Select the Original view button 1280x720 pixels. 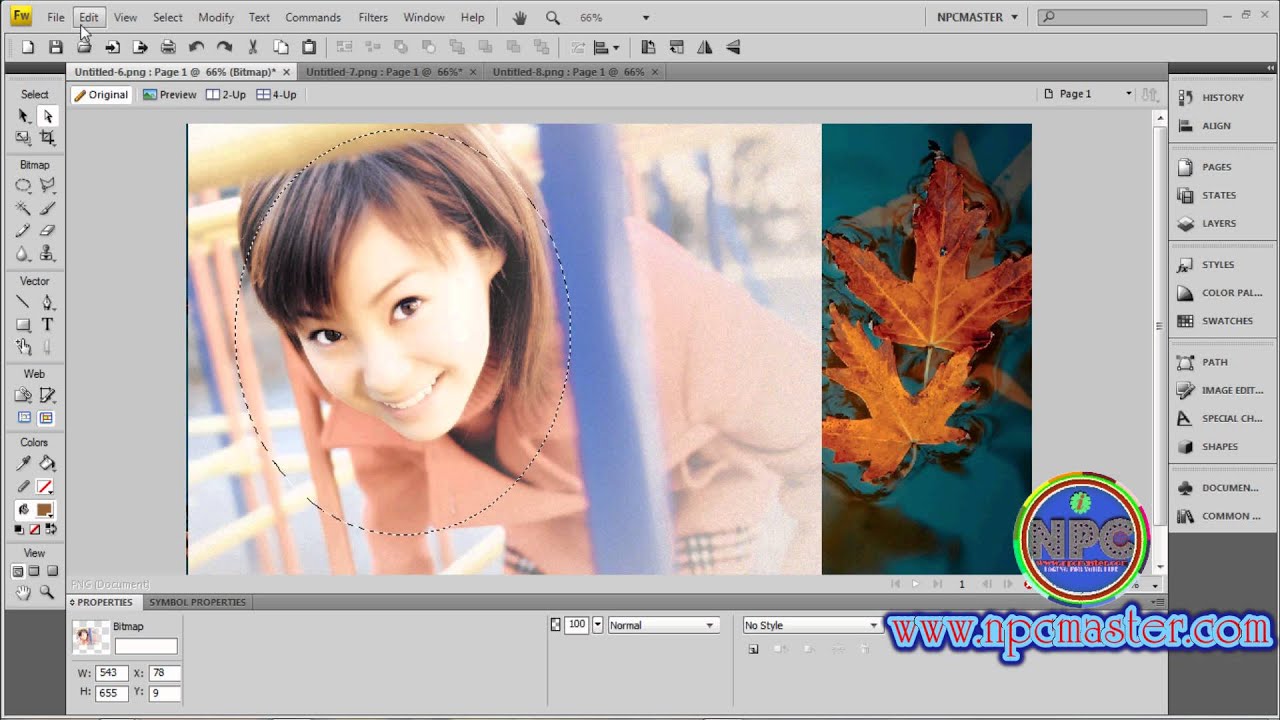(101, 94)
